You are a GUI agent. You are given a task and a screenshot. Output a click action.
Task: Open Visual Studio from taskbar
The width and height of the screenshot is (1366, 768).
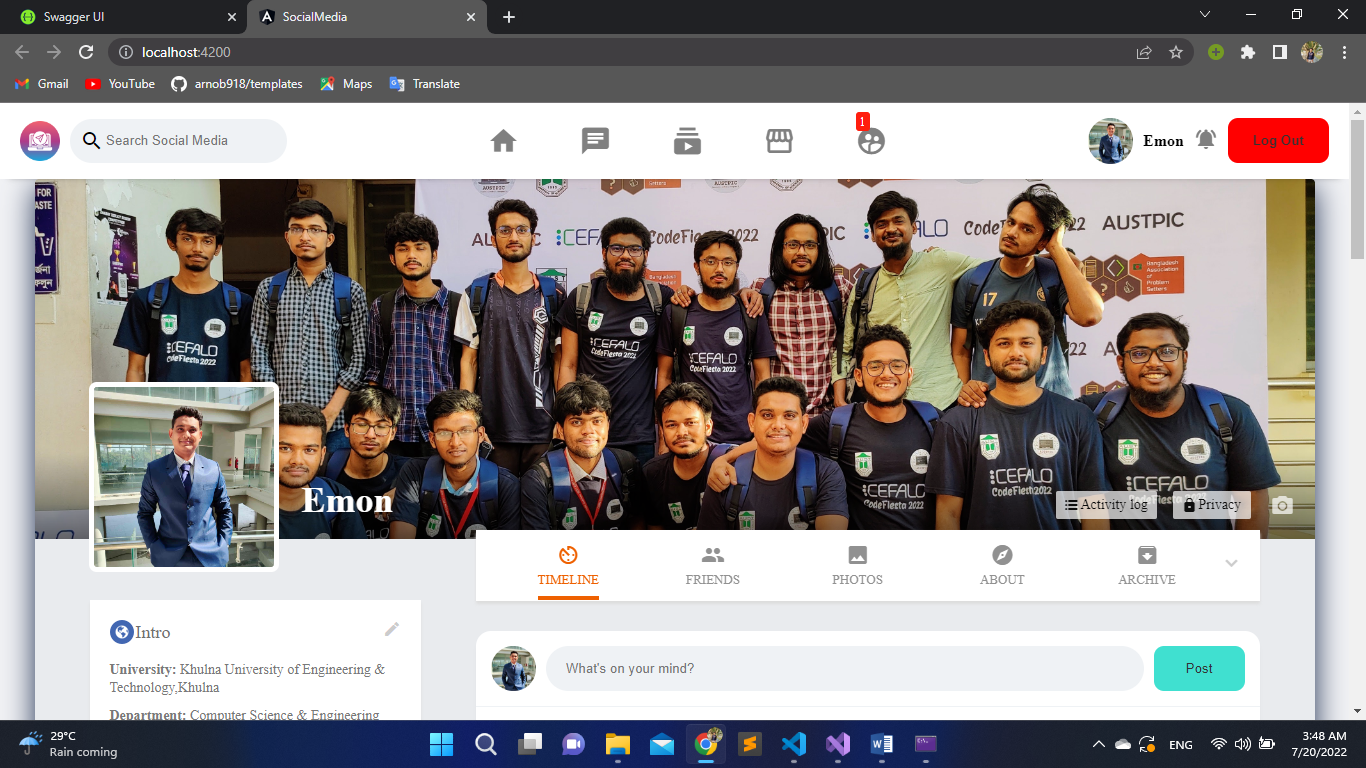(838, 744)
